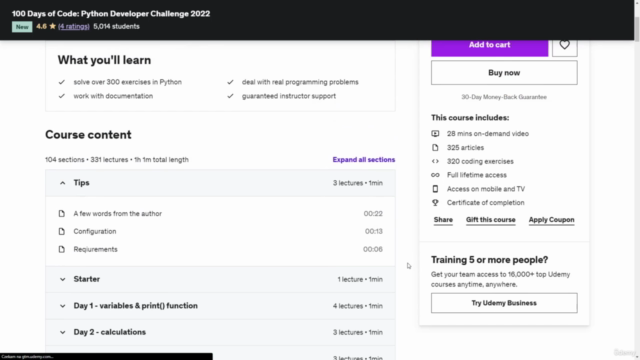Click the Share button
This screenshot has height=360, width=640.
pyautogui.click(x=443, y=220)
